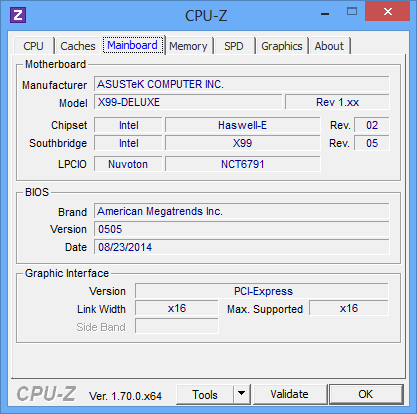This screenshot has height=414, width=417.
Task: Select BIOS version value 0505
Action: (x=242, y=229)
